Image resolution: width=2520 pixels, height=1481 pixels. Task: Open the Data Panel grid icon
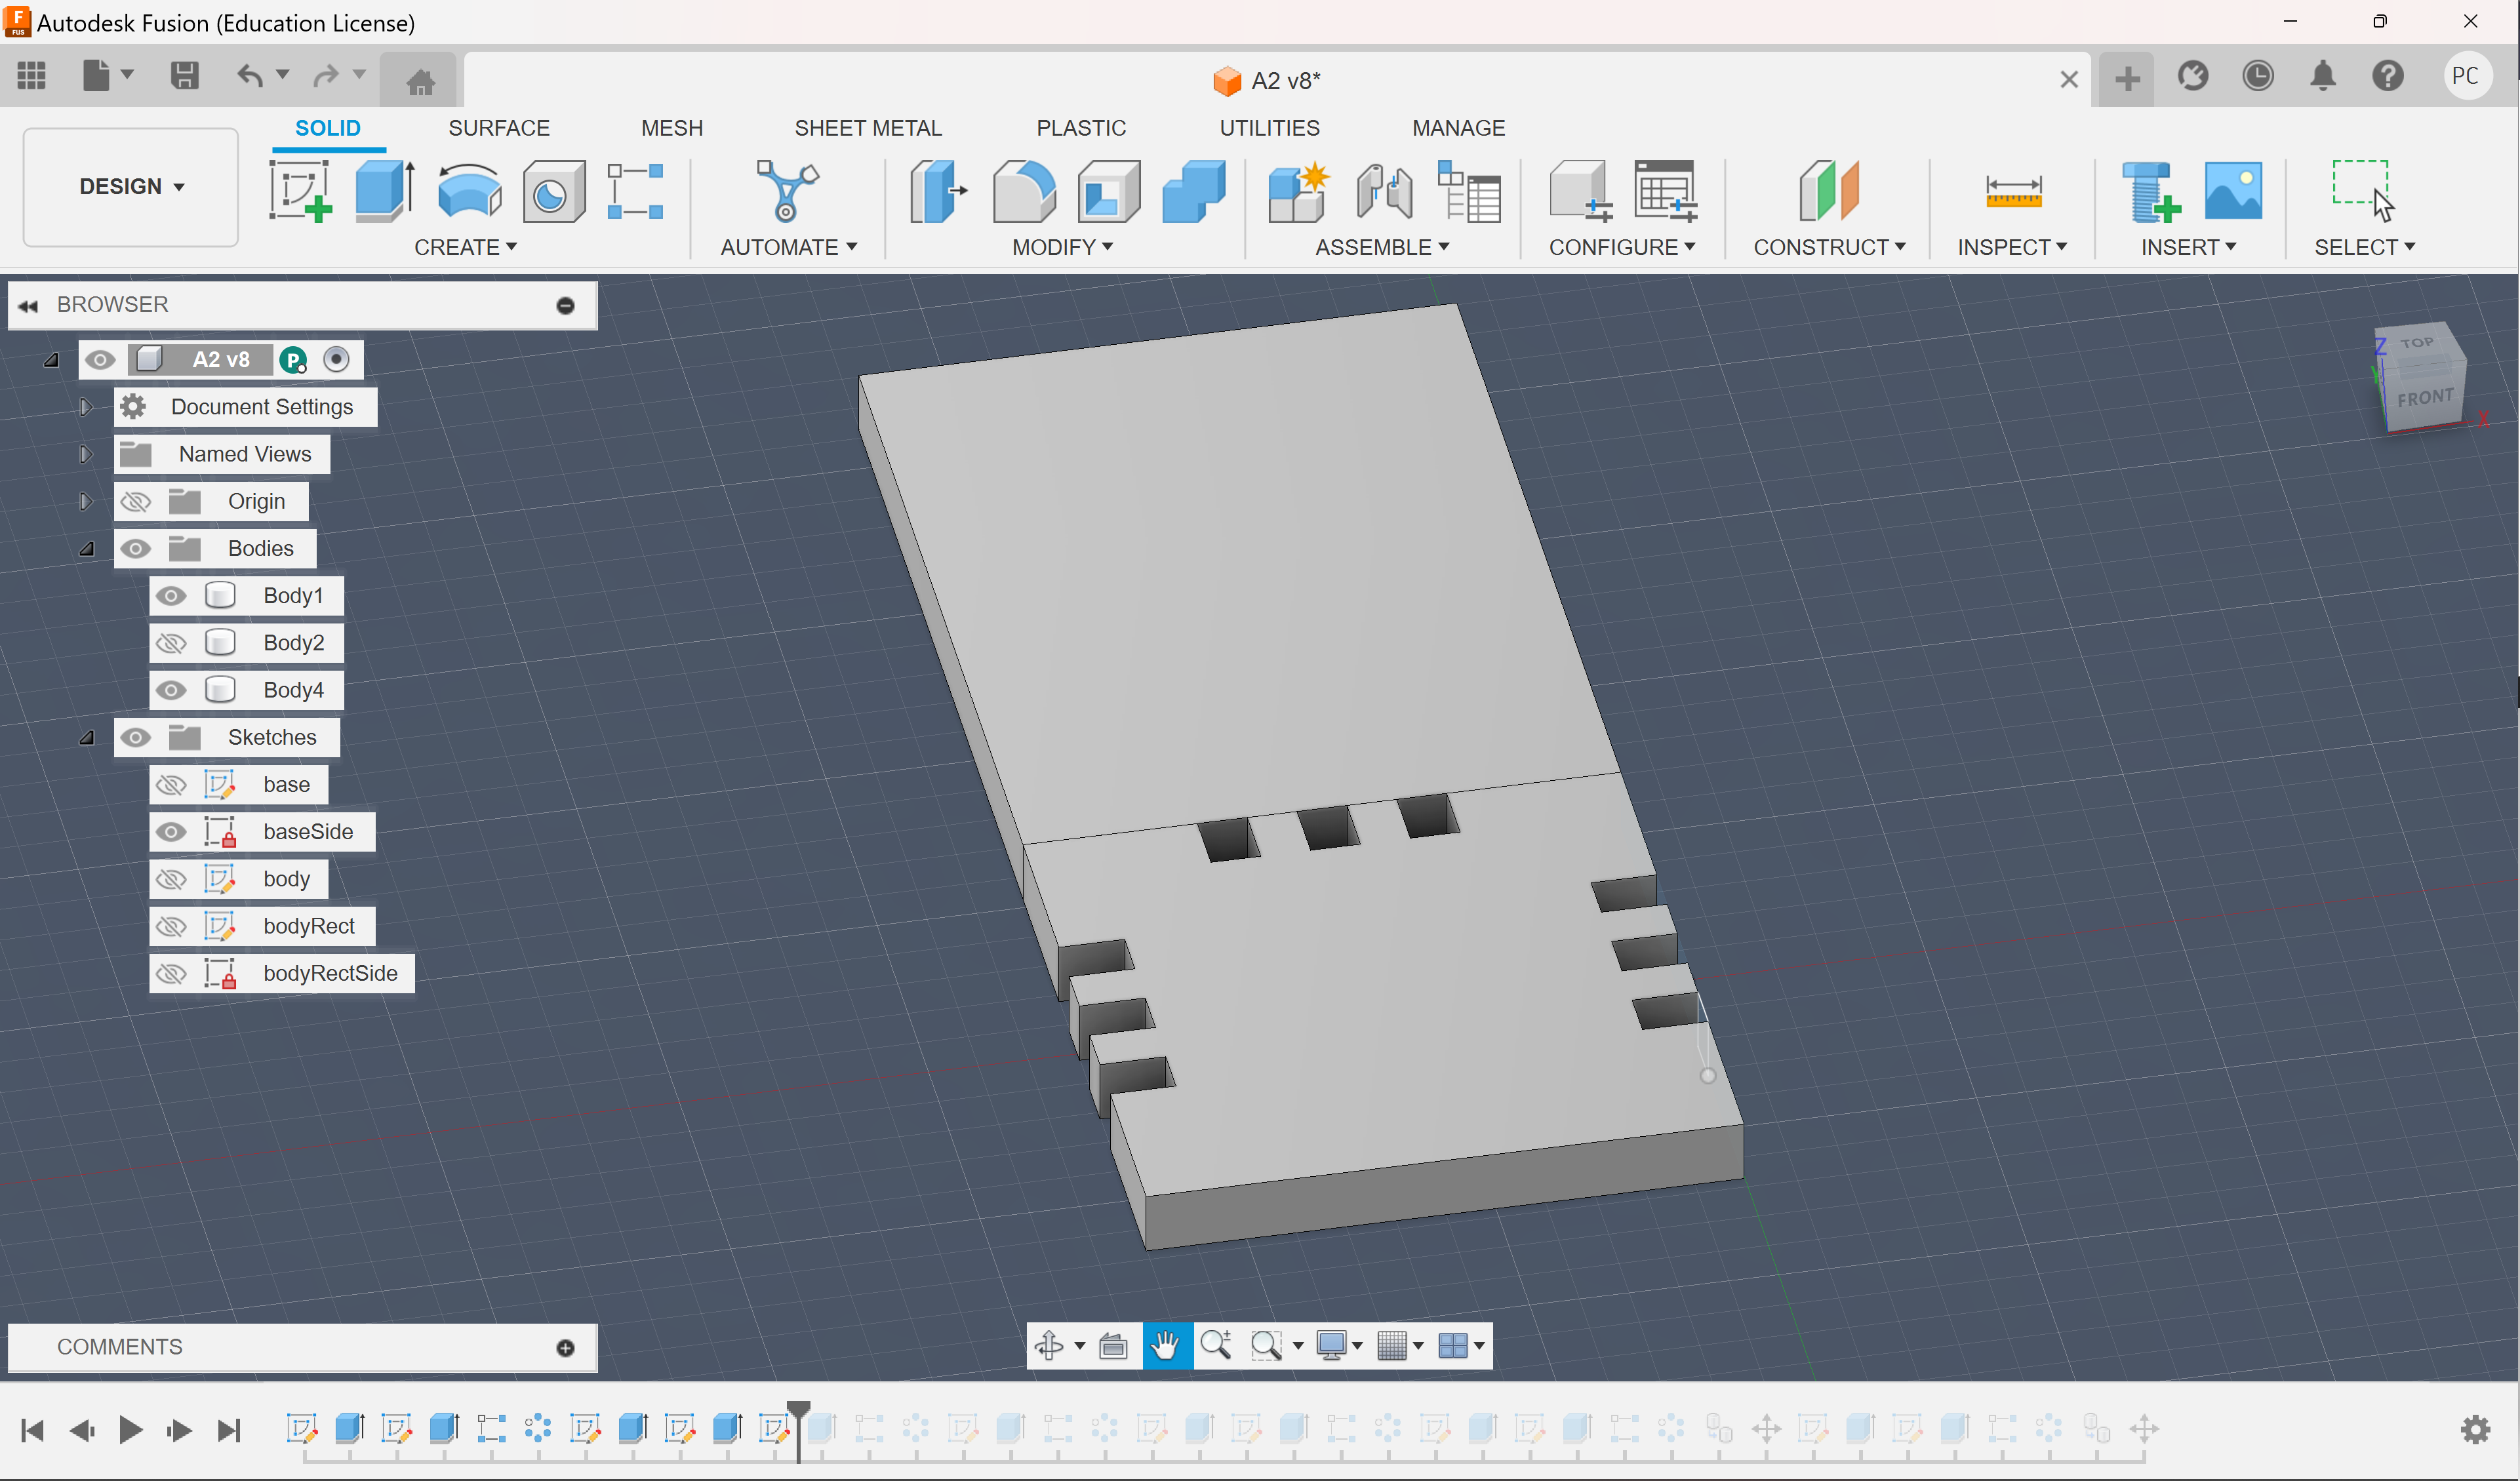(31, 76)
